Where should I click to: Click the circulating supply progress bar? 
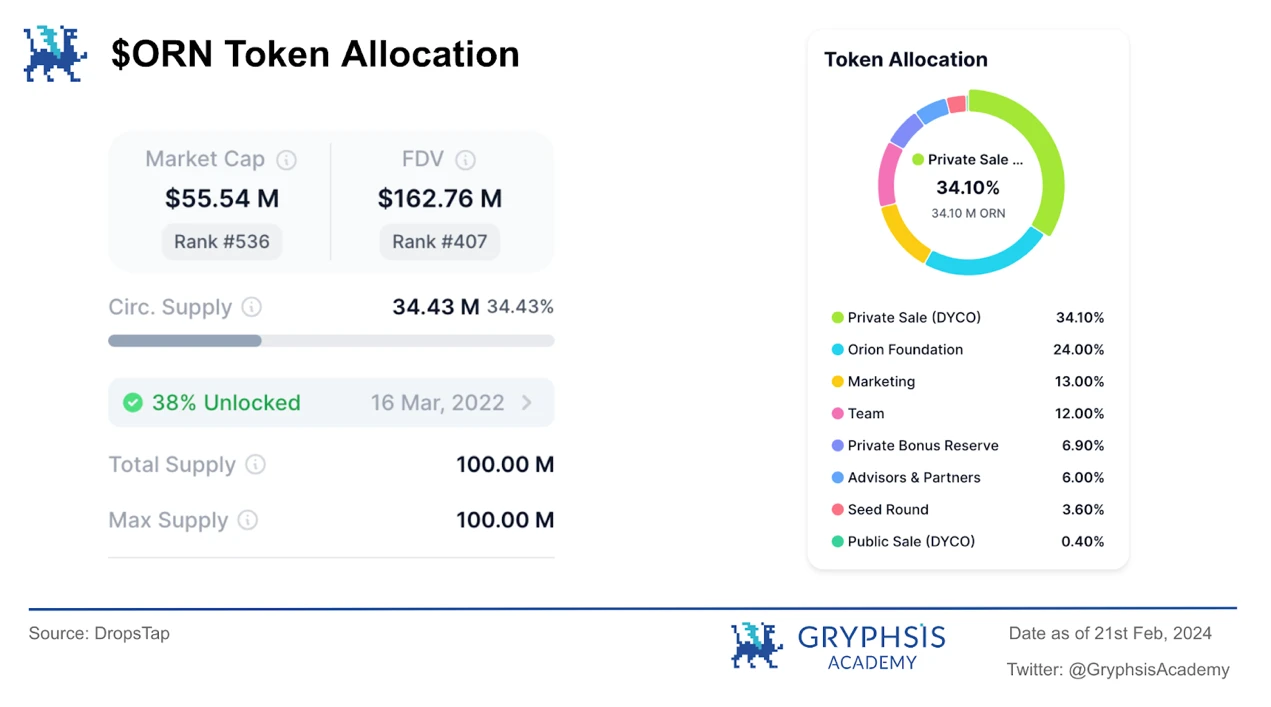[x=331, y=341]
